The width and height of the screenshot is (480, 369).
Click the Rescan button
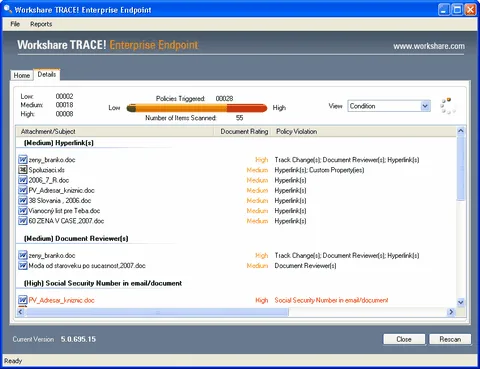pyautogui.click(x=450, y=339)
